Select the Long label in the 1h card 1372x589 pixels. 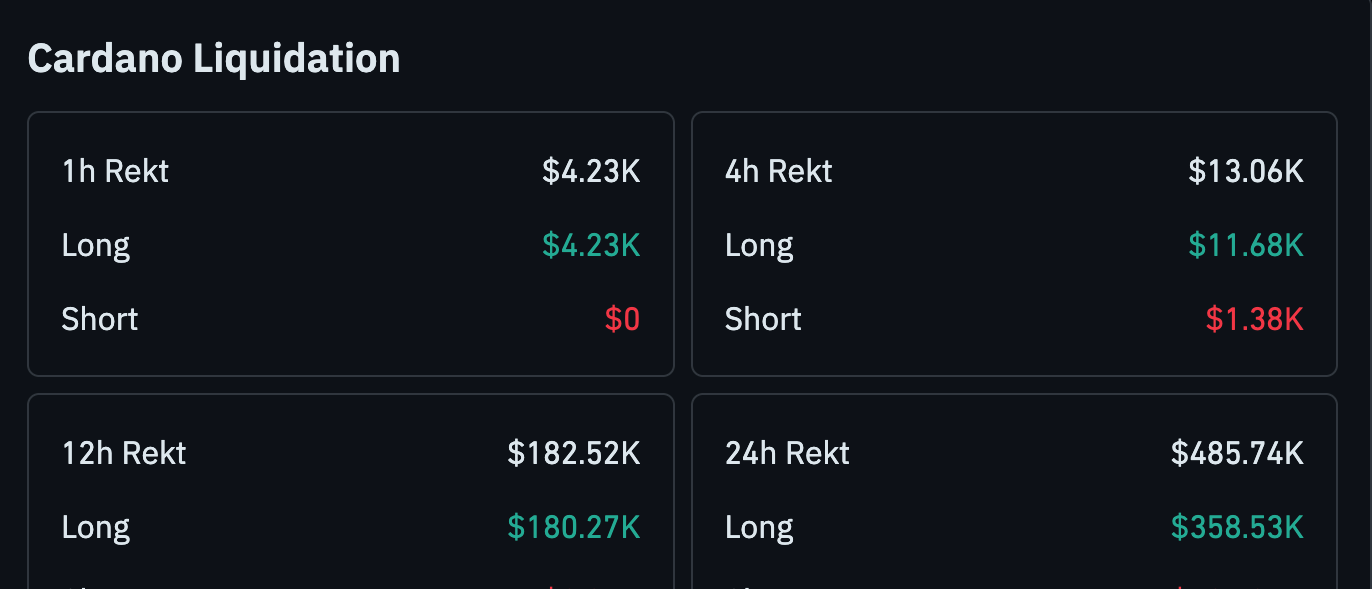[95, 245]
